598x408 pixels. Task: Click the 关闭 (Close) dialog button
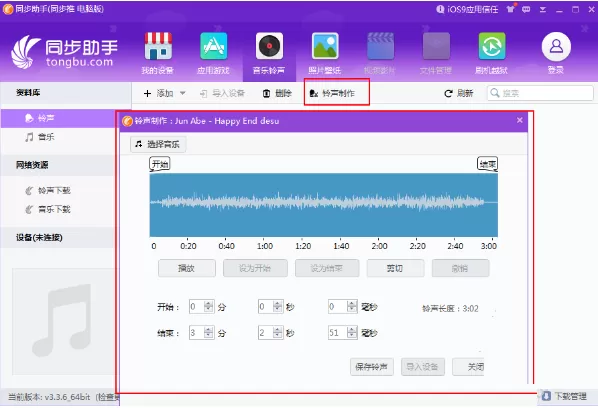469,367
